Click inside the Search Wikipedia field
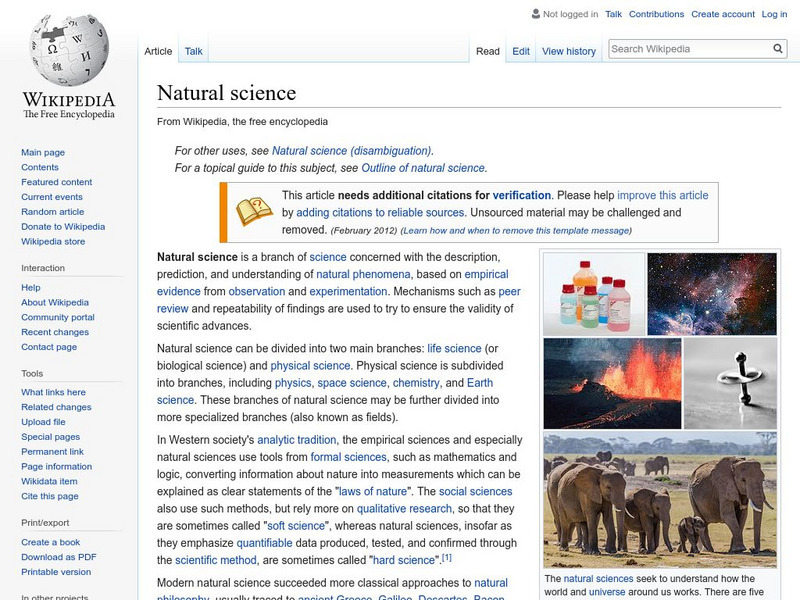The image size is (800, 600). 686,48
